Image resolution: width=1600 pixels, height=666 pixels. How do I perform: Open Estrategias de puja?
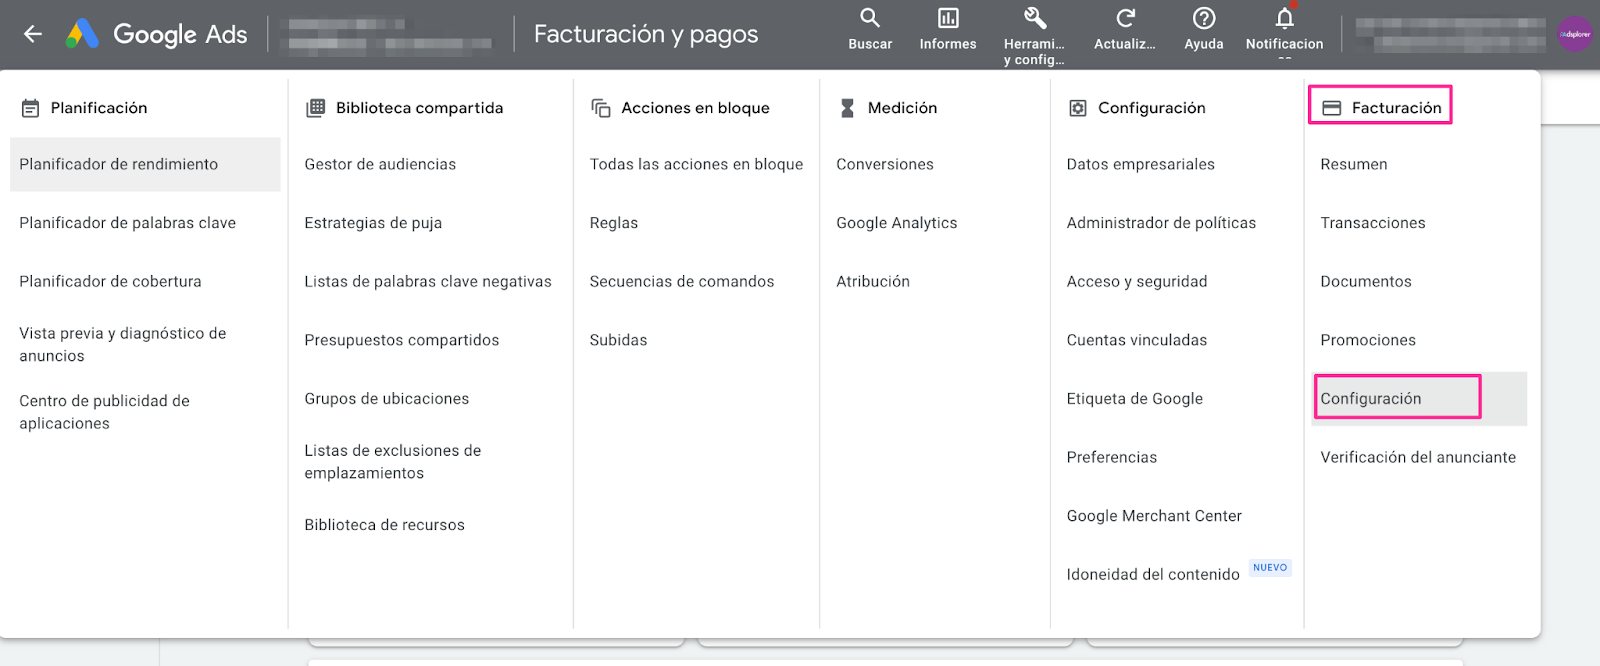[x=373, y=223]
